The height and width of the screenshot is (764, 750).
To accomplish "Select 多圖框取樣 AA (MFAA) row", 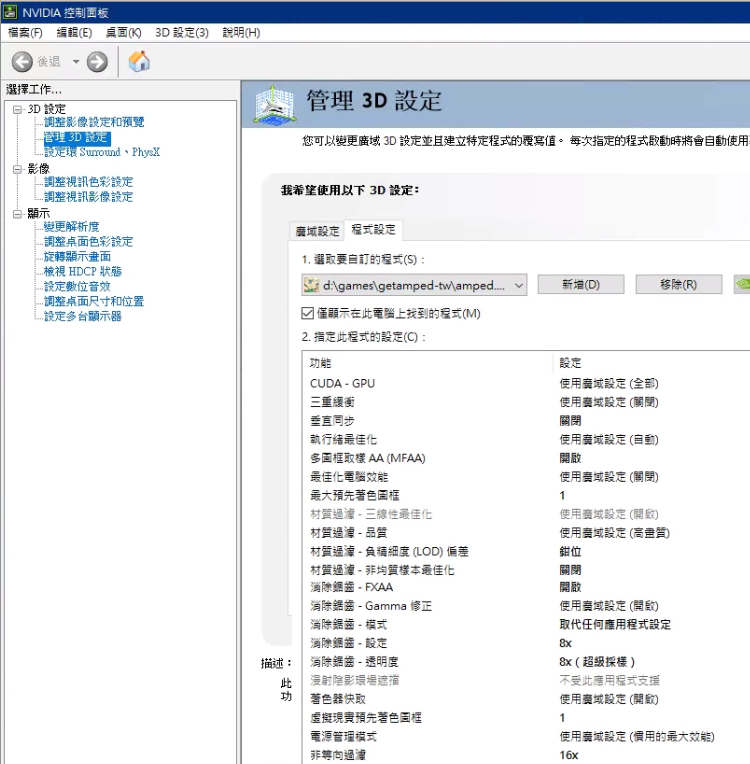I will (x=525, y=458).
